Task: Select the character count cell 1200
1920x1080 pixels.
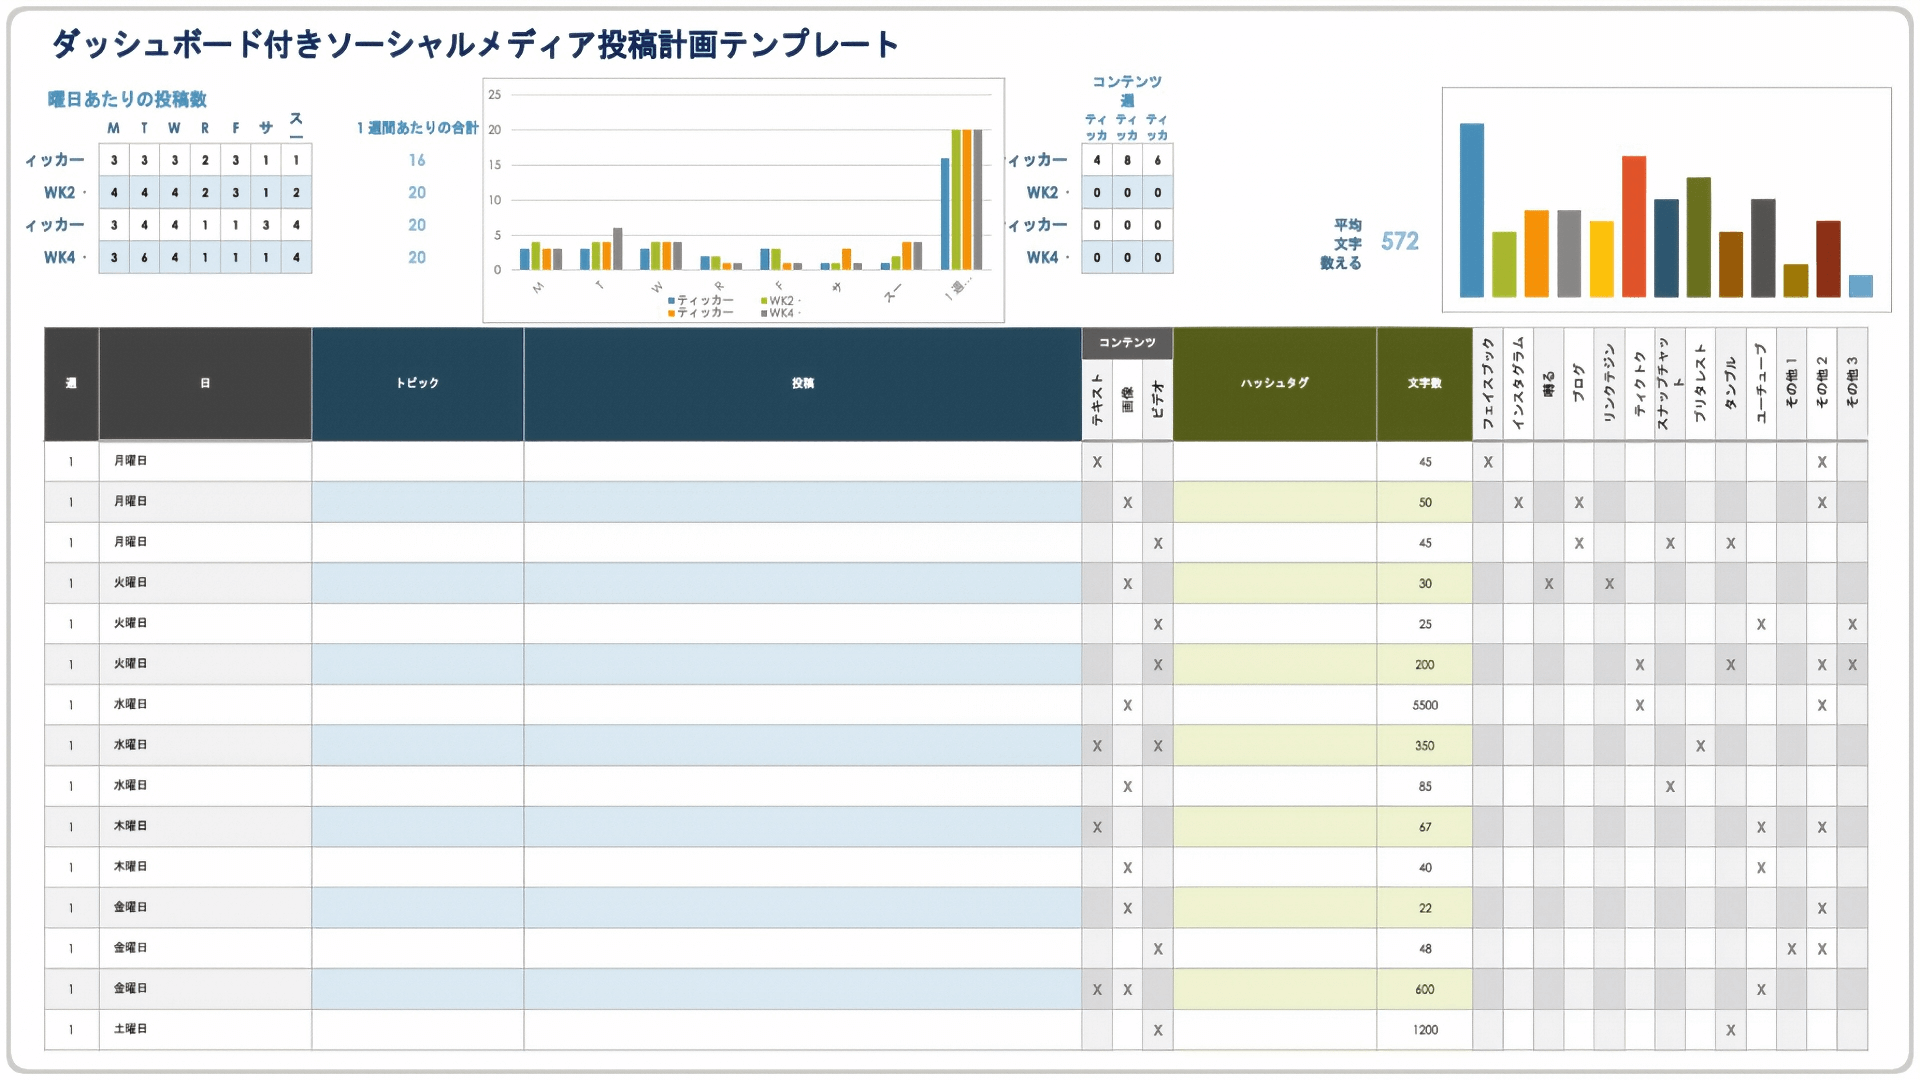Action: coord(1424,1029)
